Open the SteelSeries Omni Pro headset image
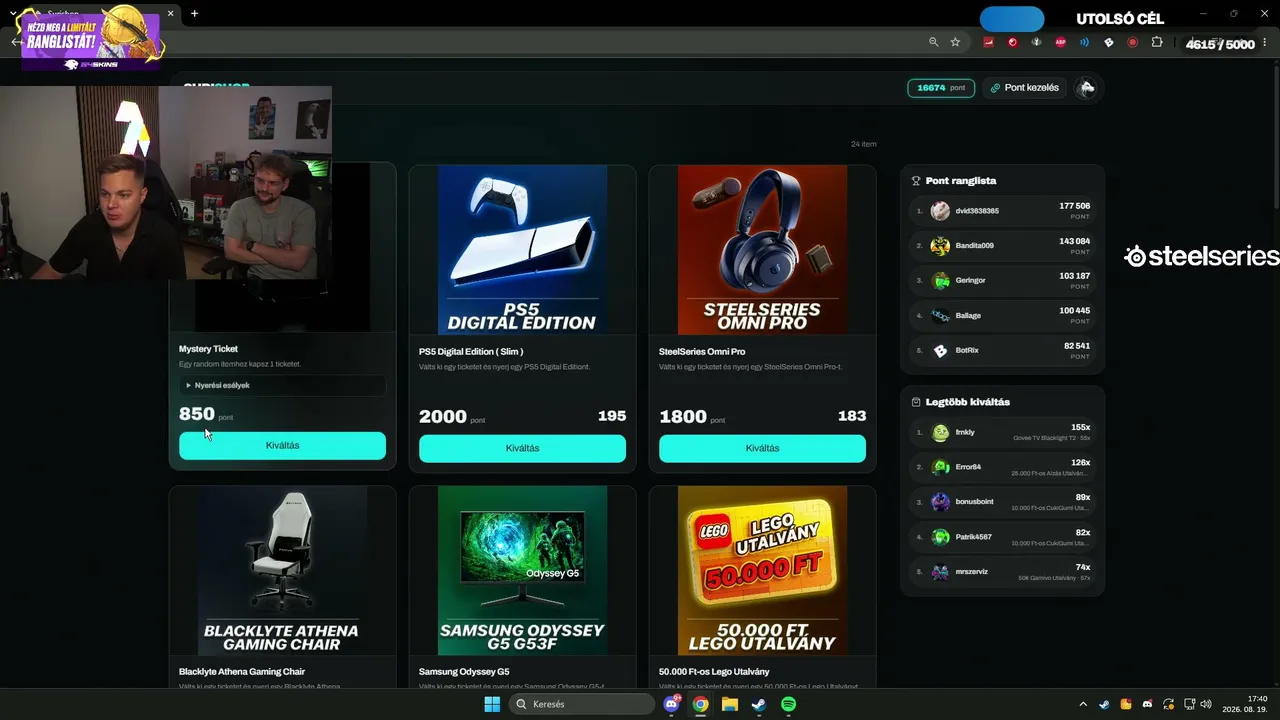The image size is (1280, 720). coord(762,250)
